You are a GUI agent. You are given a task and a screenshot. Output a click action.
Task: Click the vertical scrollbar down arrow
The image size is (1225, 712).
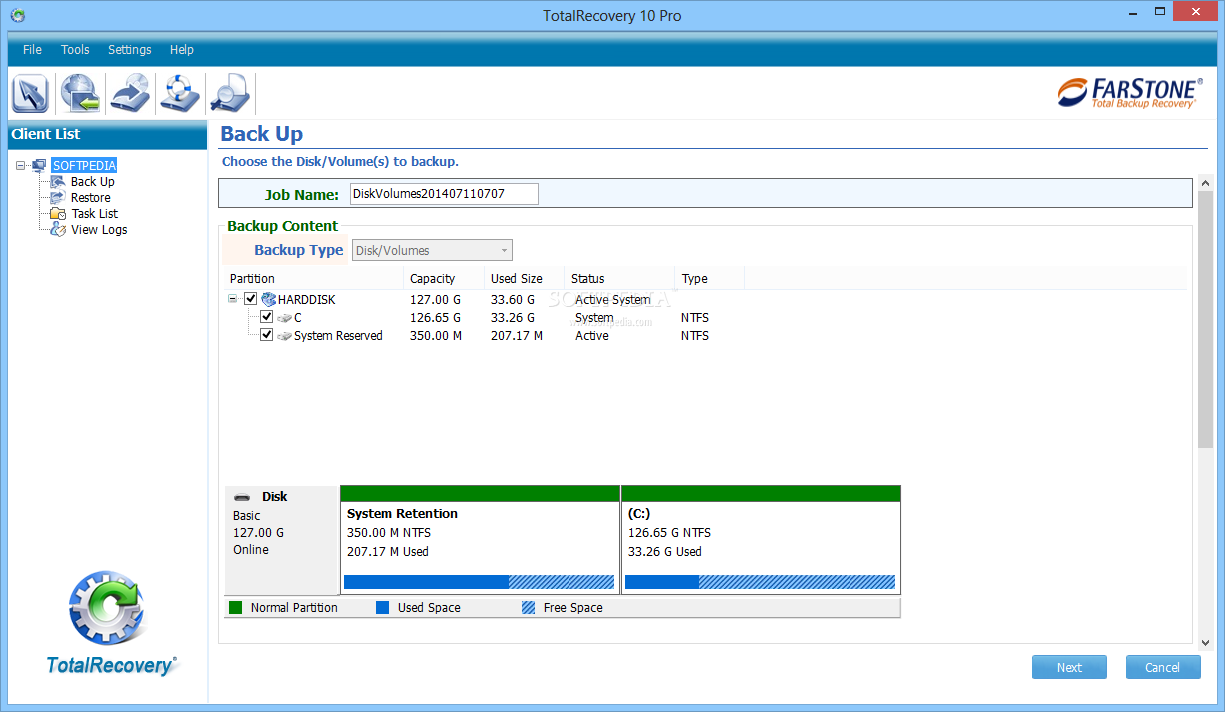[1205, 642]
